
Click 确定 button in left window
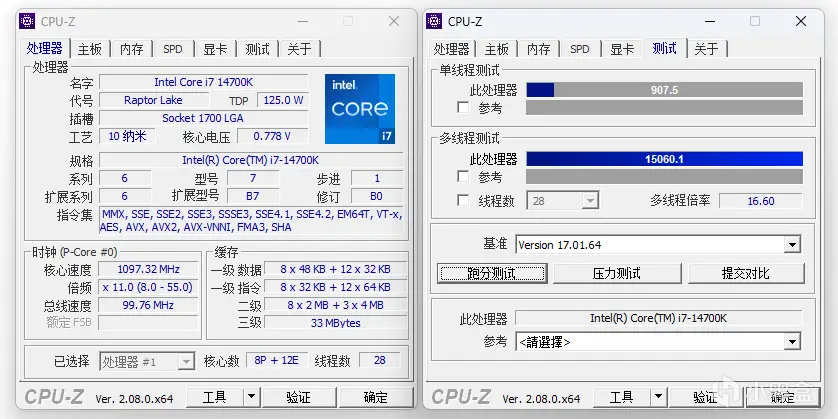(x=376, y=397)
